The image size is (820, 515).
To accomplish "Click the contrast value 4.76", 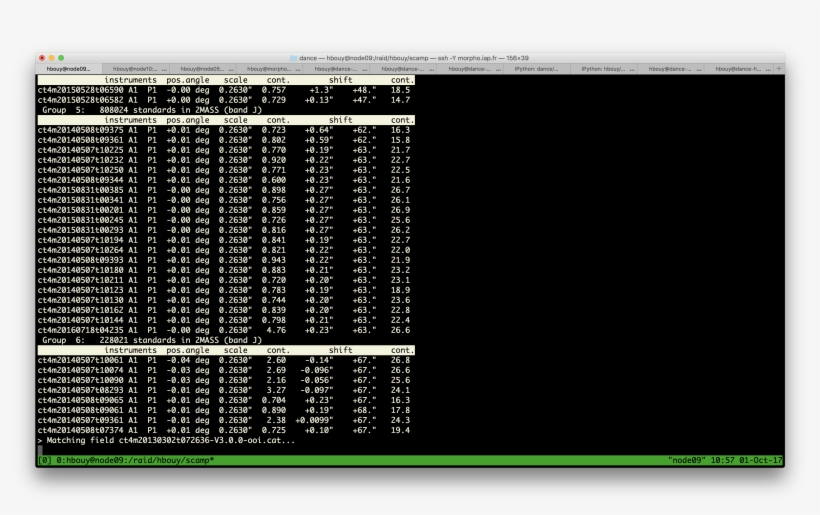I will [x=276, y=330].
